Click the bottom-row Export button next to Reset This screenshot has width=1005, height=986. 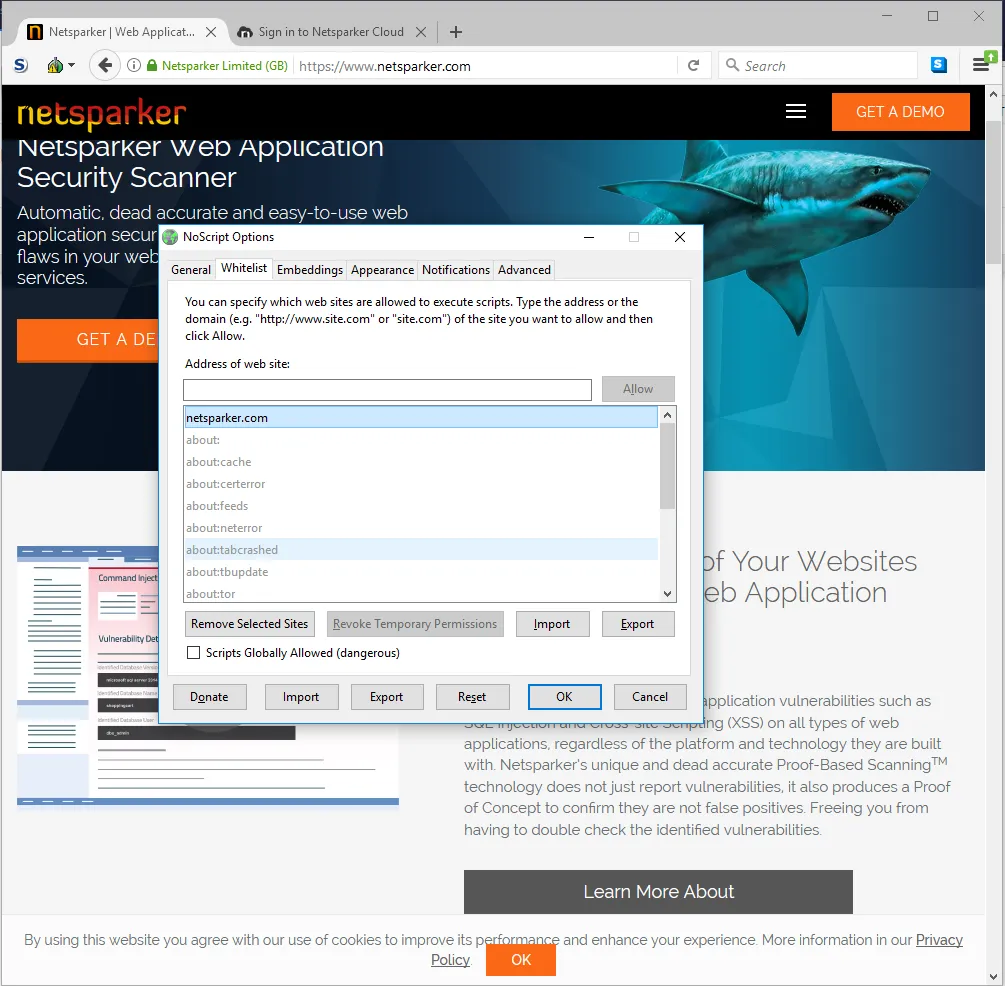click(x=387, y=697)
